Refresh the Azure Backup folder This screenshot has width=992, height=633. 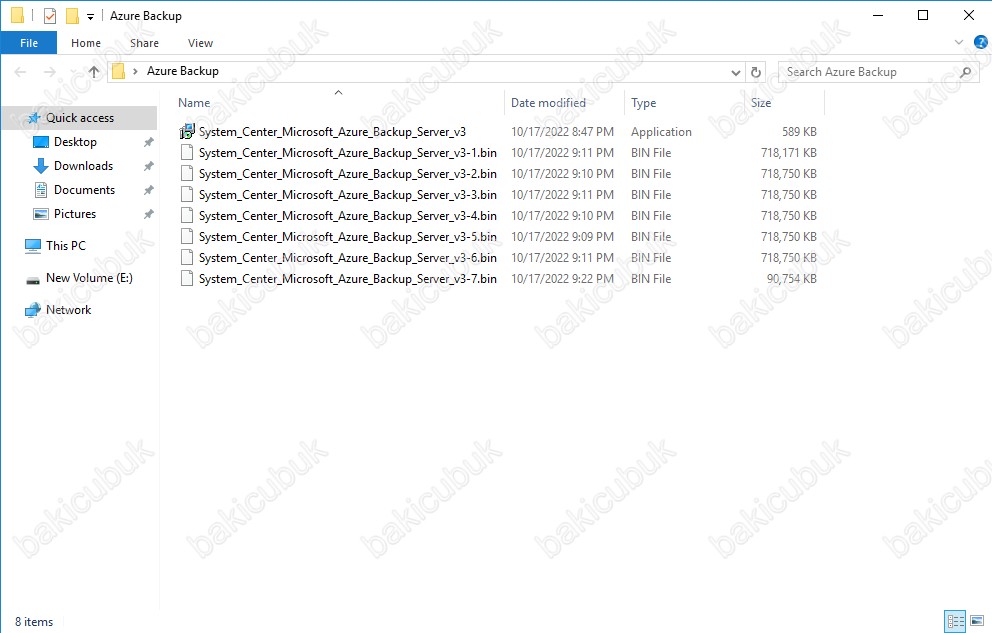(755, 73)
